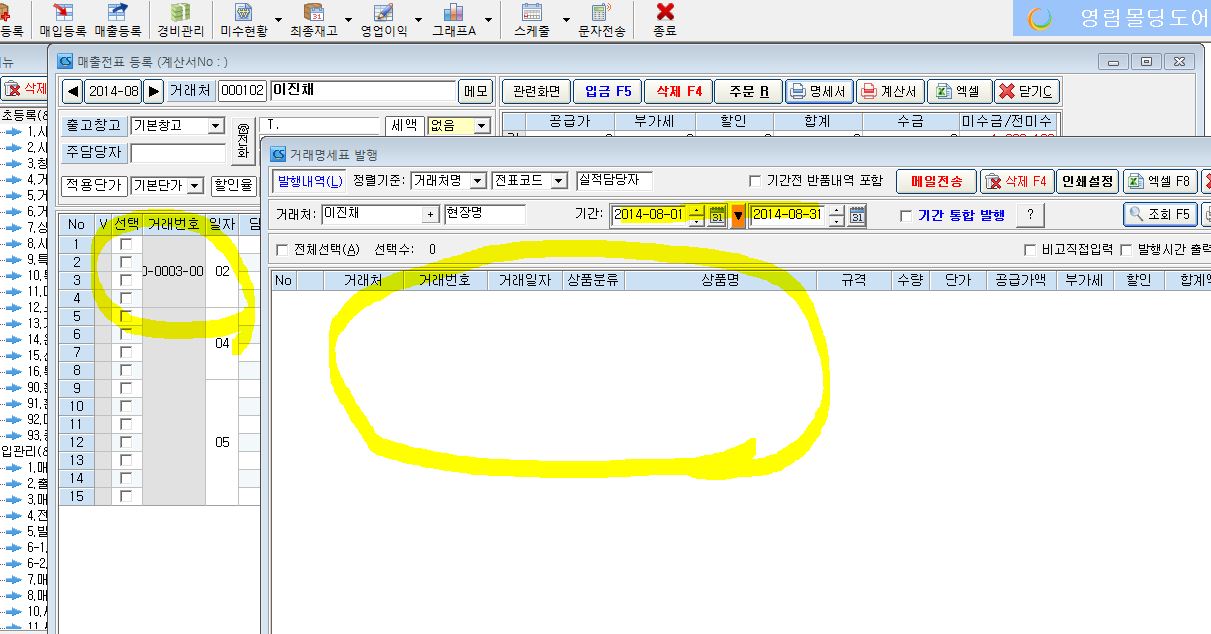The width and height of the screenshot is (1211, 634).
Task: Click the 주문 R button
Action: coord(748,91)
